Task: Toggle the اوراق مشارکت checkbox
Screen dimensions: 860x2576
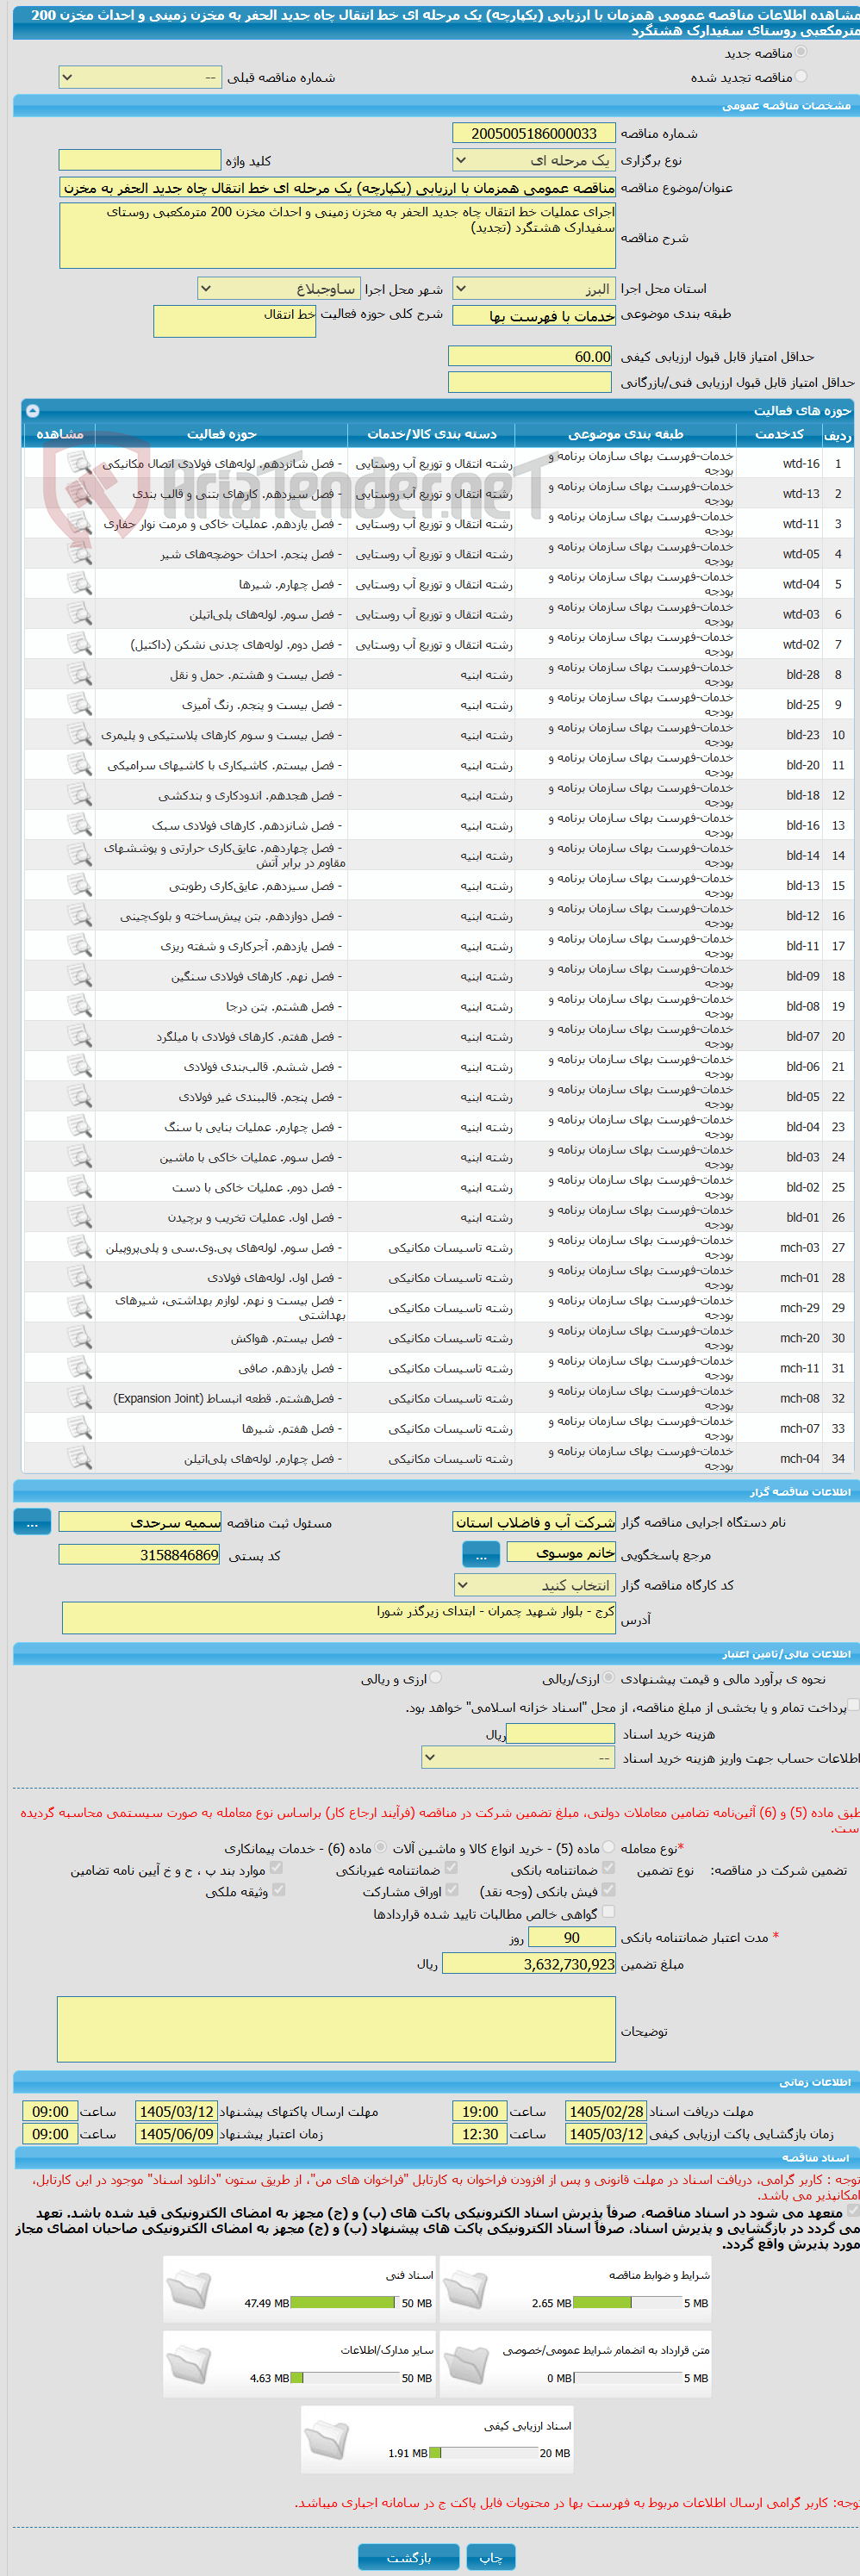Action: click(x=451, y=1890)
